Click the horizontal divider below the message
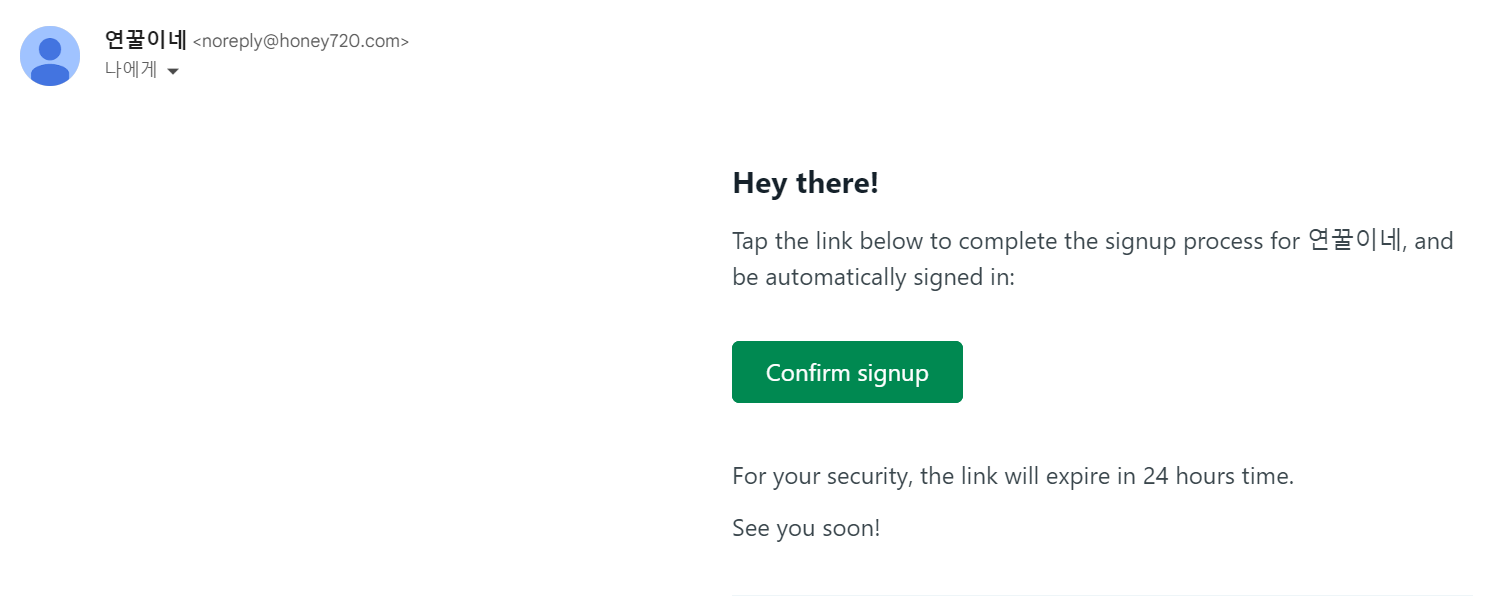Image resolution: width=1488 pixels, height=601 pixels. [x=1100, y=595]
